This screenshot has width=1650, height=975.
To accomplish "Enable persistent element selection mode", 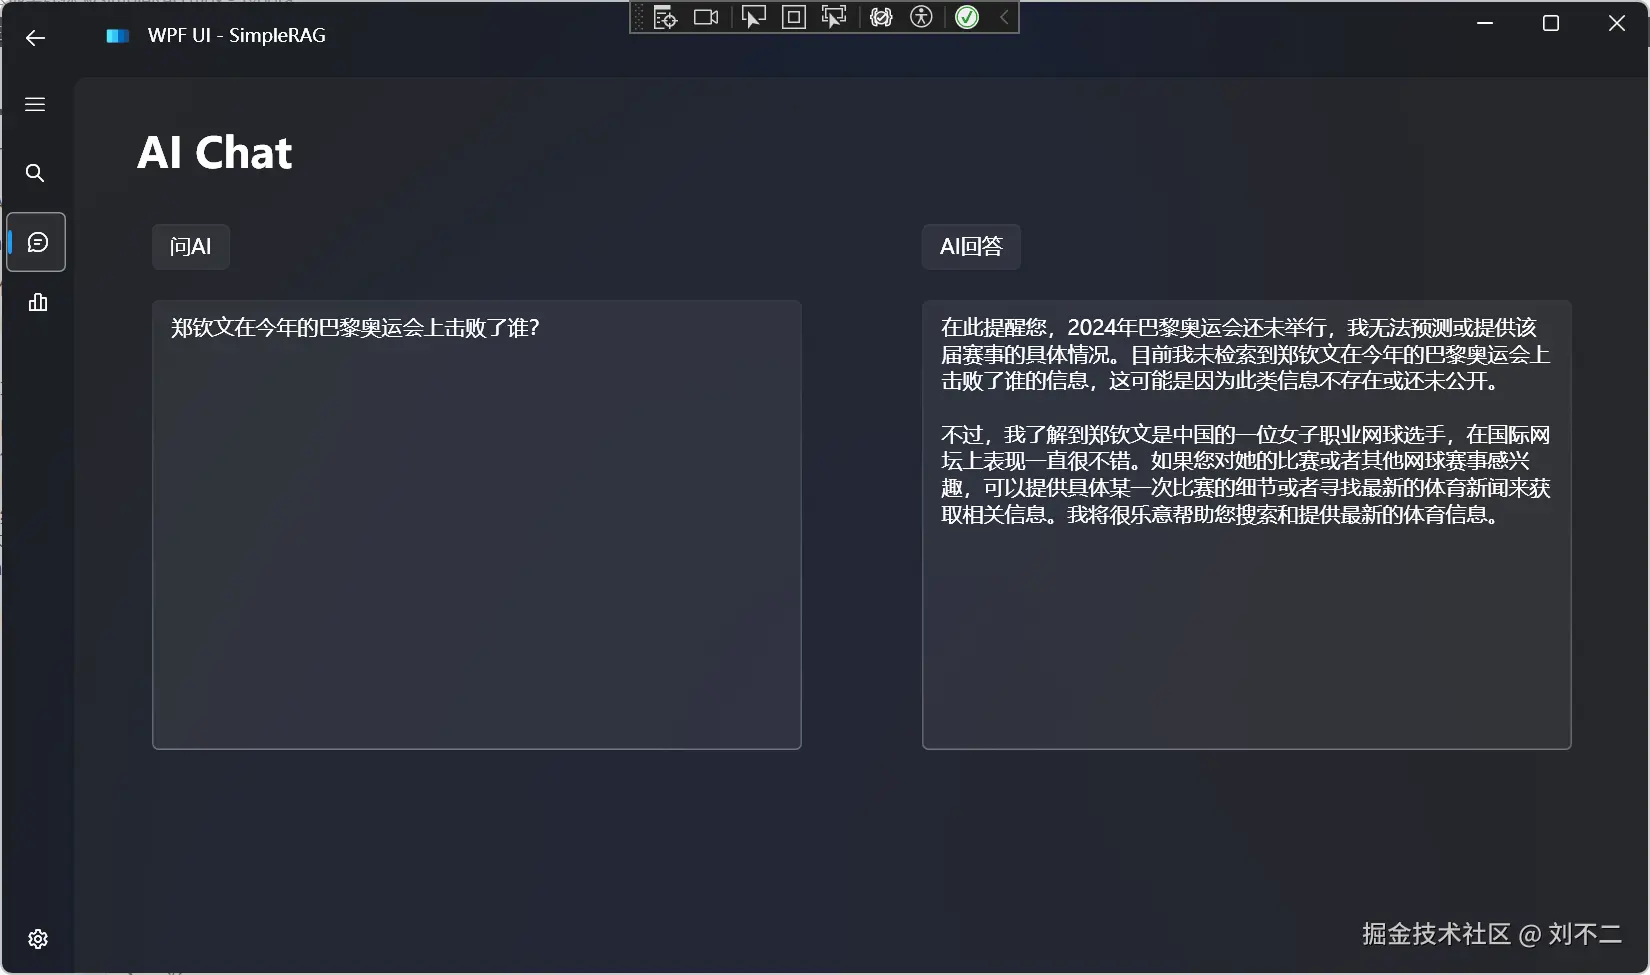I will point(834,17).
